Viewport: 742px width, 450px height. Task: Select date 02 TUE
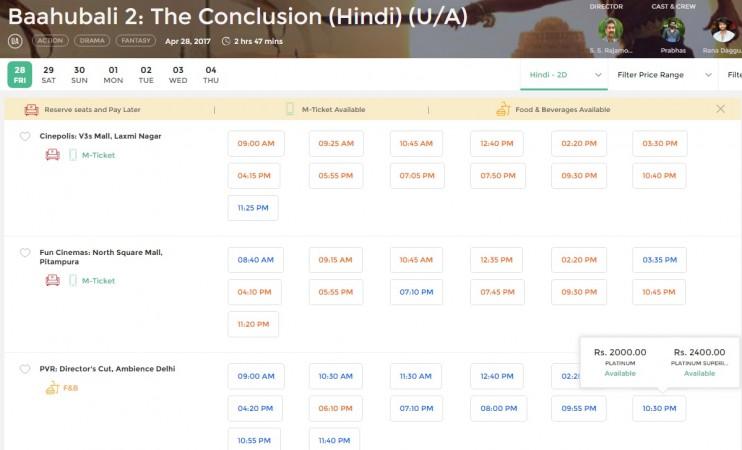point(146,75)
